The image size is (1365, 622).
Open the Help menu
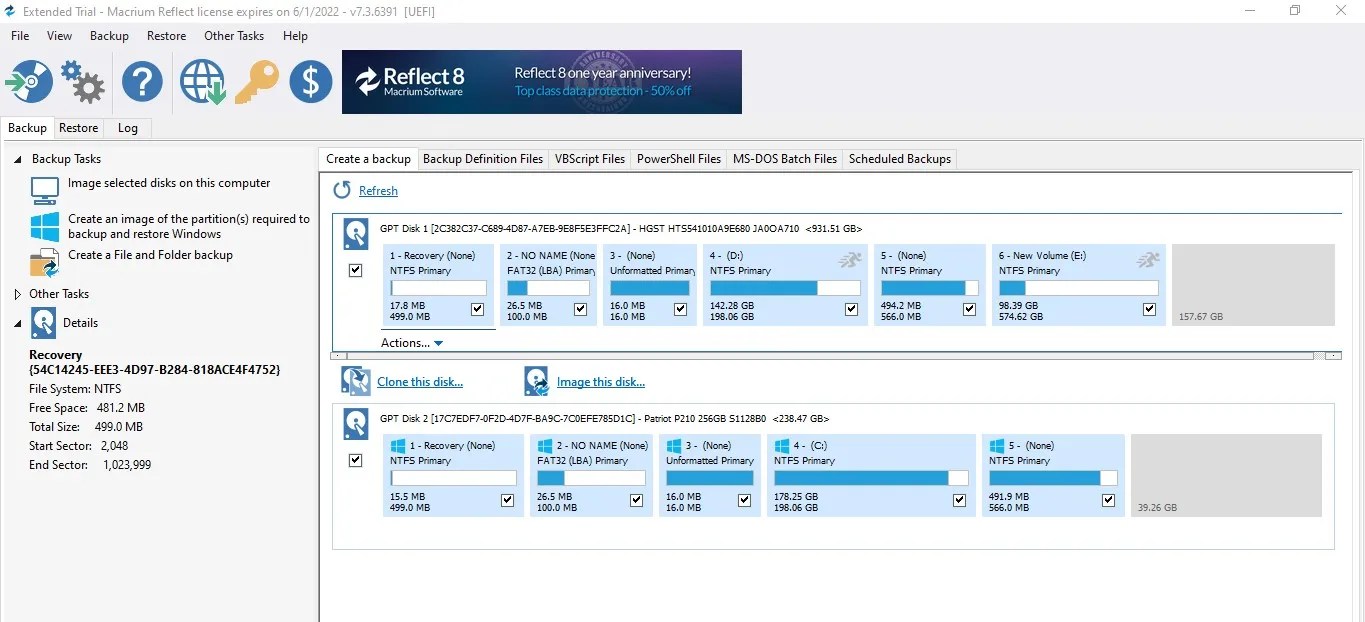point(295,36)
